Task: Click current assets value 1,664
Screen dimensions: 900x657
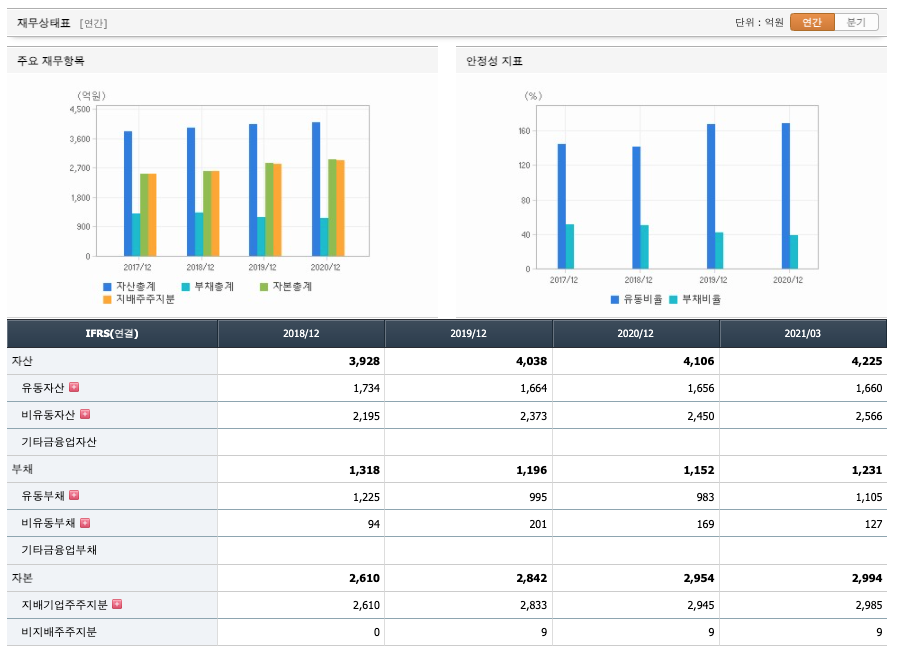Action: [x=533, y=388]
